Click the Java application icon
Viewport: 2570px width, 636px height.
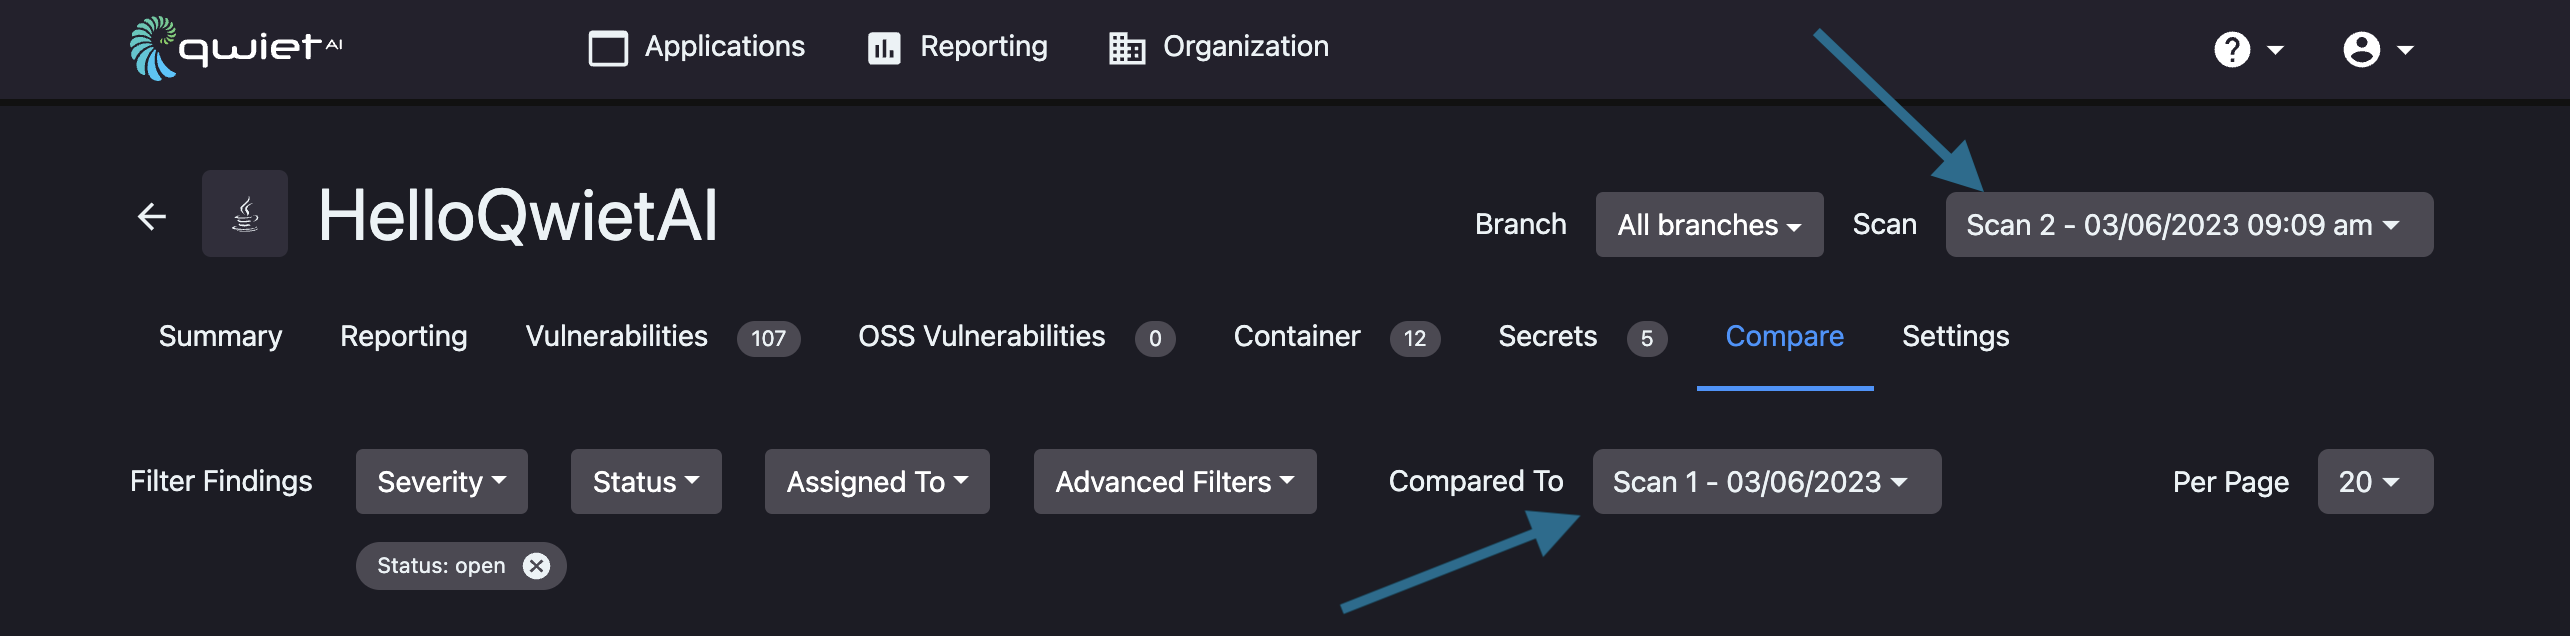pyautogui.click(x=245, y=214)
